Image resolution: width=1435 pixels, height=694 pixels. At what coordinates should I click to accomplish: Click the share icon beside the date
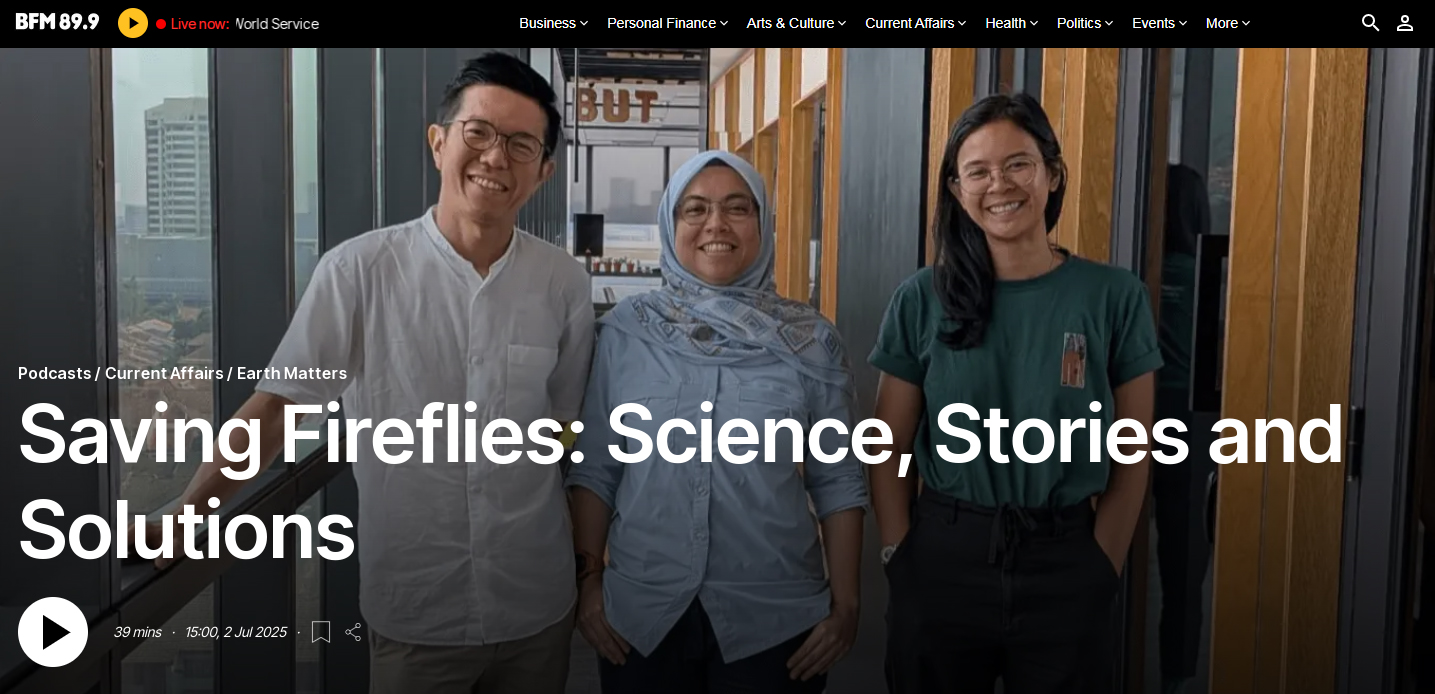(353, 632)
